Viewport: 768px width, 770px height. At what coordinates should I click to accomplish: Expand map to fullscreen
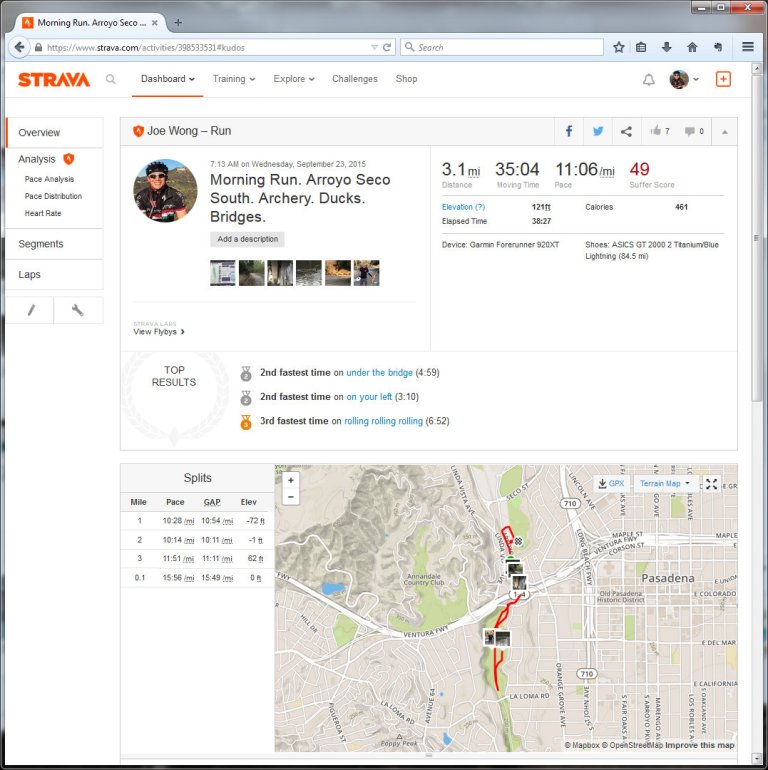(x=711, y=484)
